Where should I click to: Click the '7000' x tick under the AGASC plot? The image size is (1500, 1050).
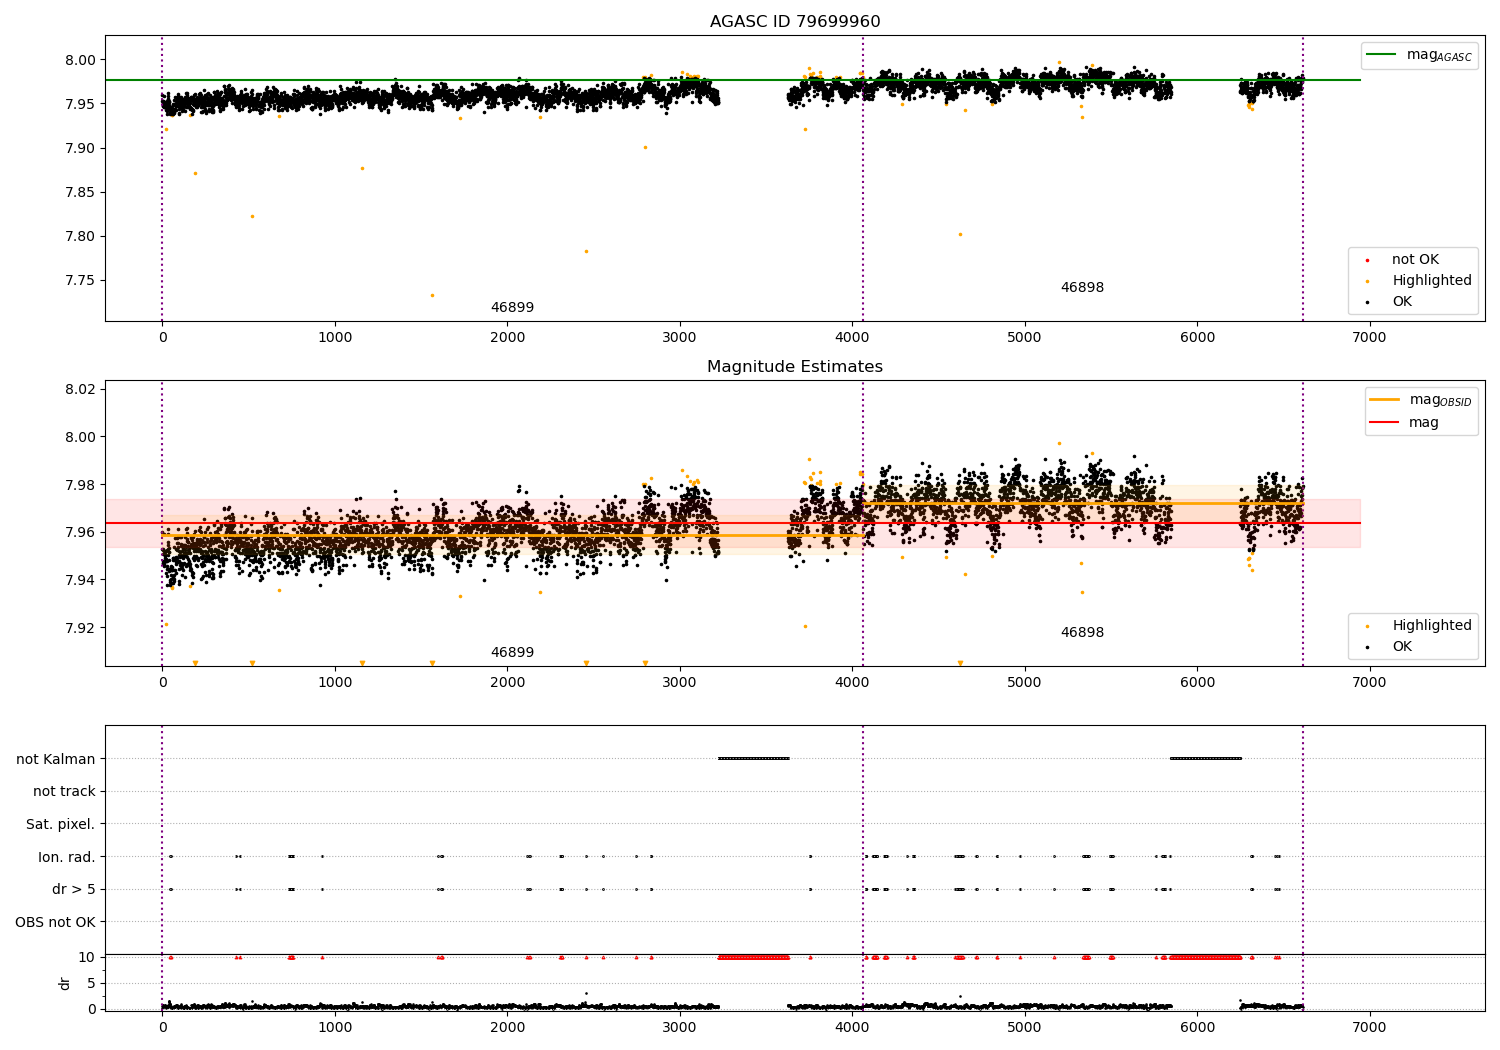point(1369,338)
